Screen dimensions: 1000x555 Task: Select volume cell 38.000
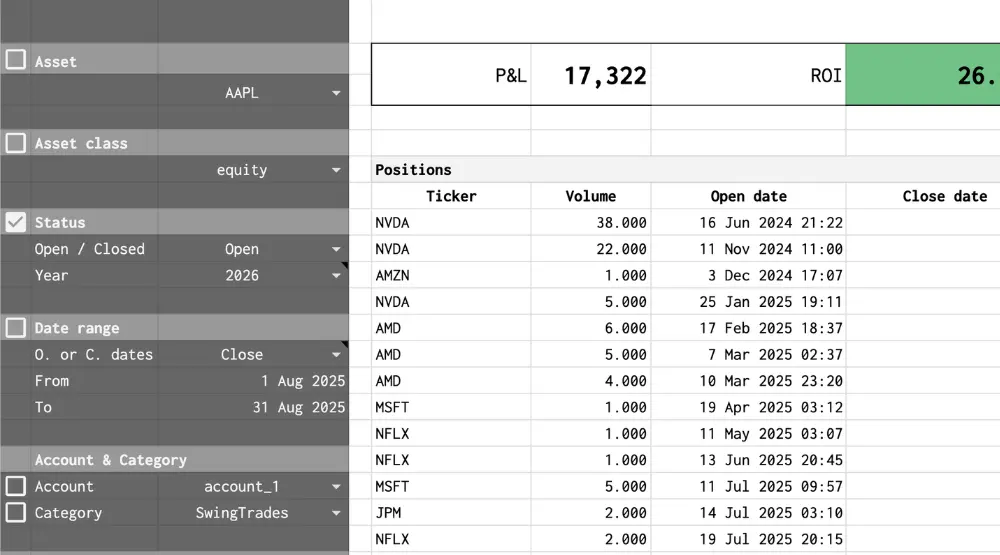click(591, 223)
